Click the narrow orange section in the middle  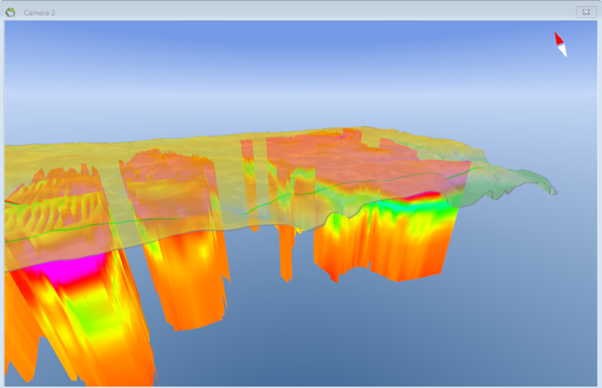(286, 251)
